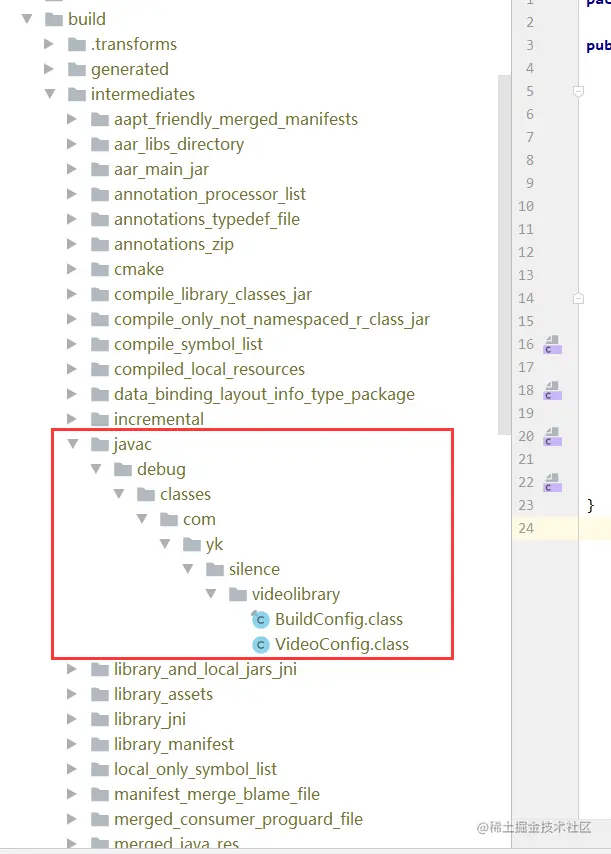
Task: Click the annotations_zip folder icon
Action: tap(100, 245)
